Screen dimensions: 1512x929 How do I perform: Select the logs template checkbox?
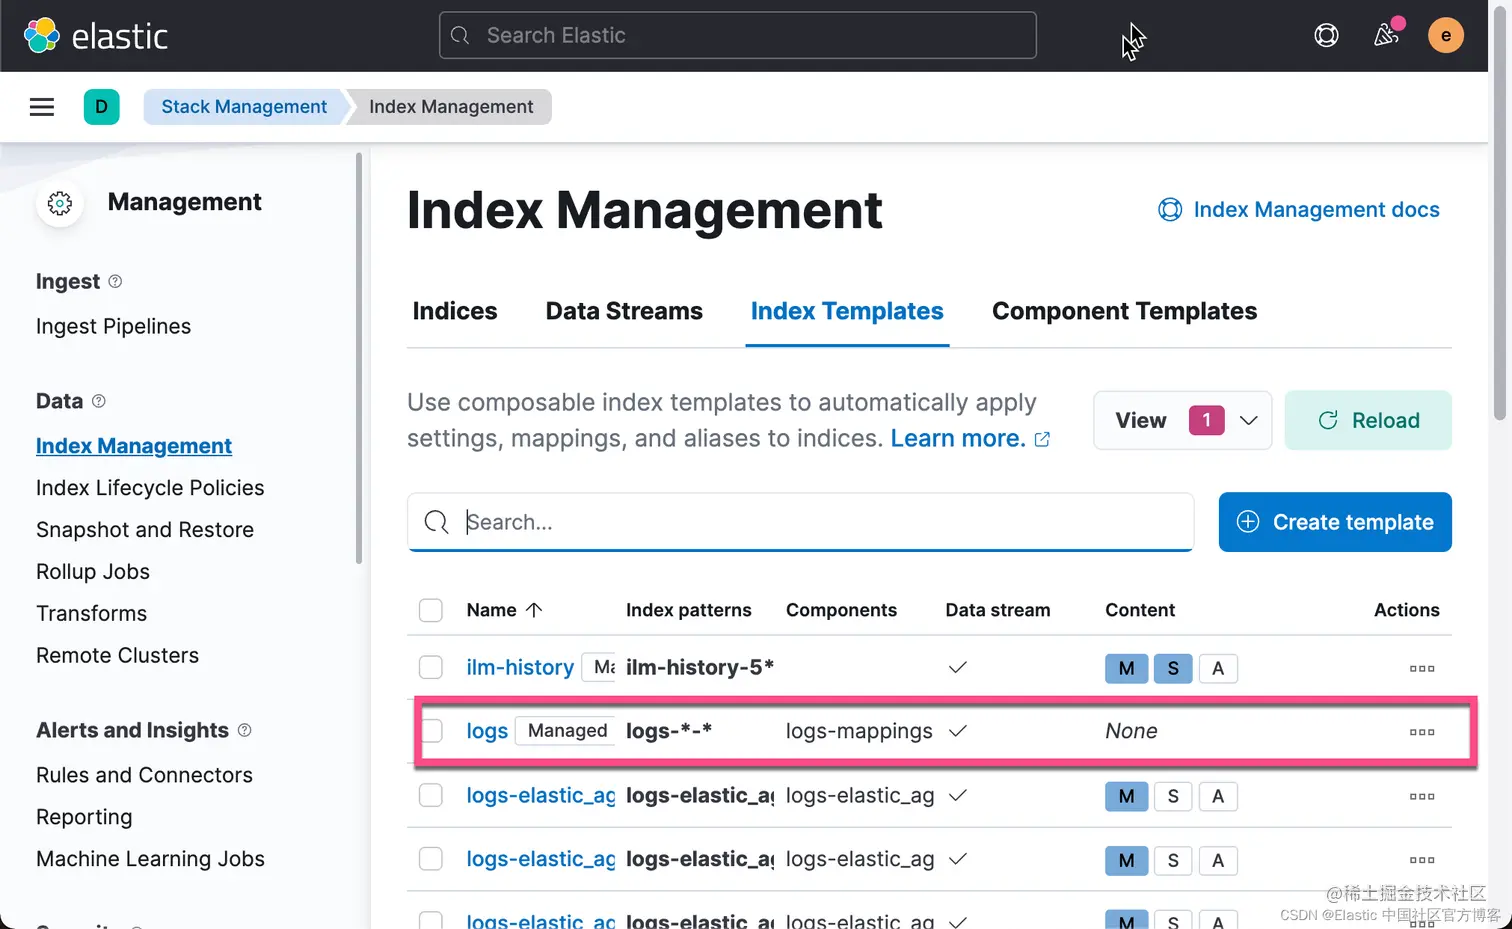pyautogui.click(x=431, y=731)
